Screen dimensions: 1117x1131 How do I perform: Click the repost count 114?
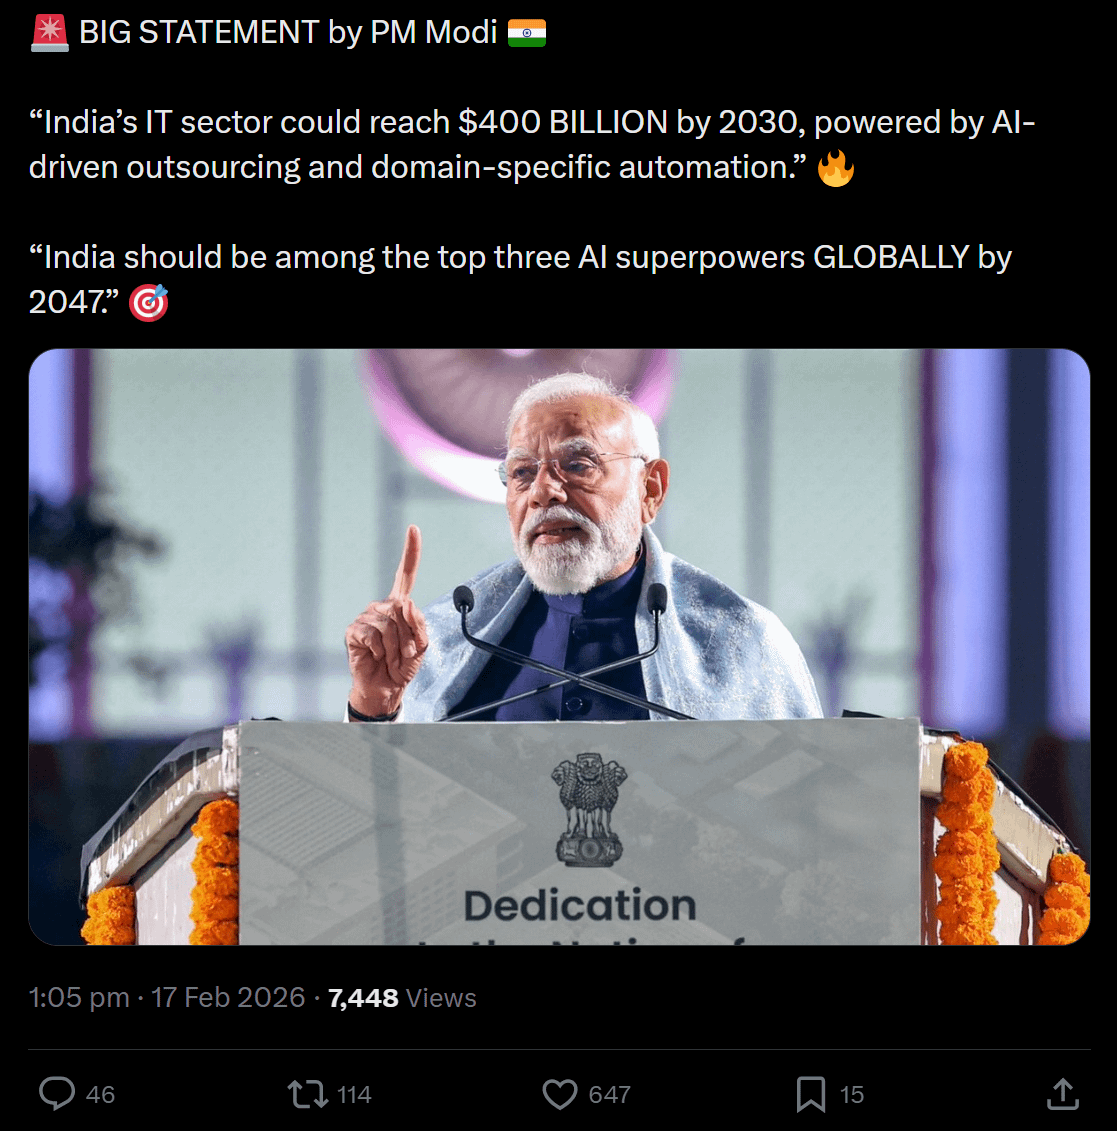[x=354, y=1095]
